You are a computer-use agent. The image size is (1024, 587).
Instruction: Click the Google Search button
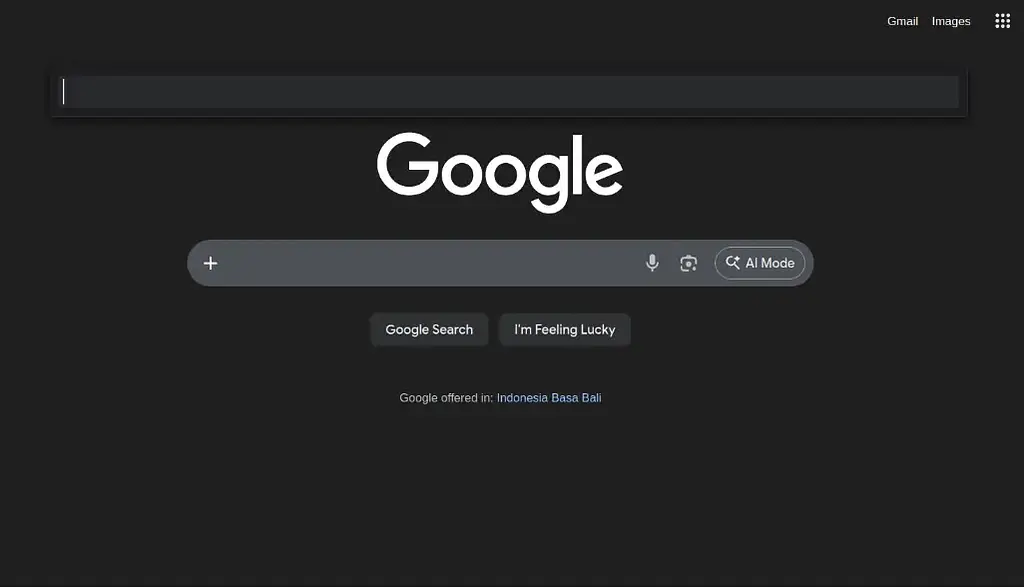click(x=429, y=330)
